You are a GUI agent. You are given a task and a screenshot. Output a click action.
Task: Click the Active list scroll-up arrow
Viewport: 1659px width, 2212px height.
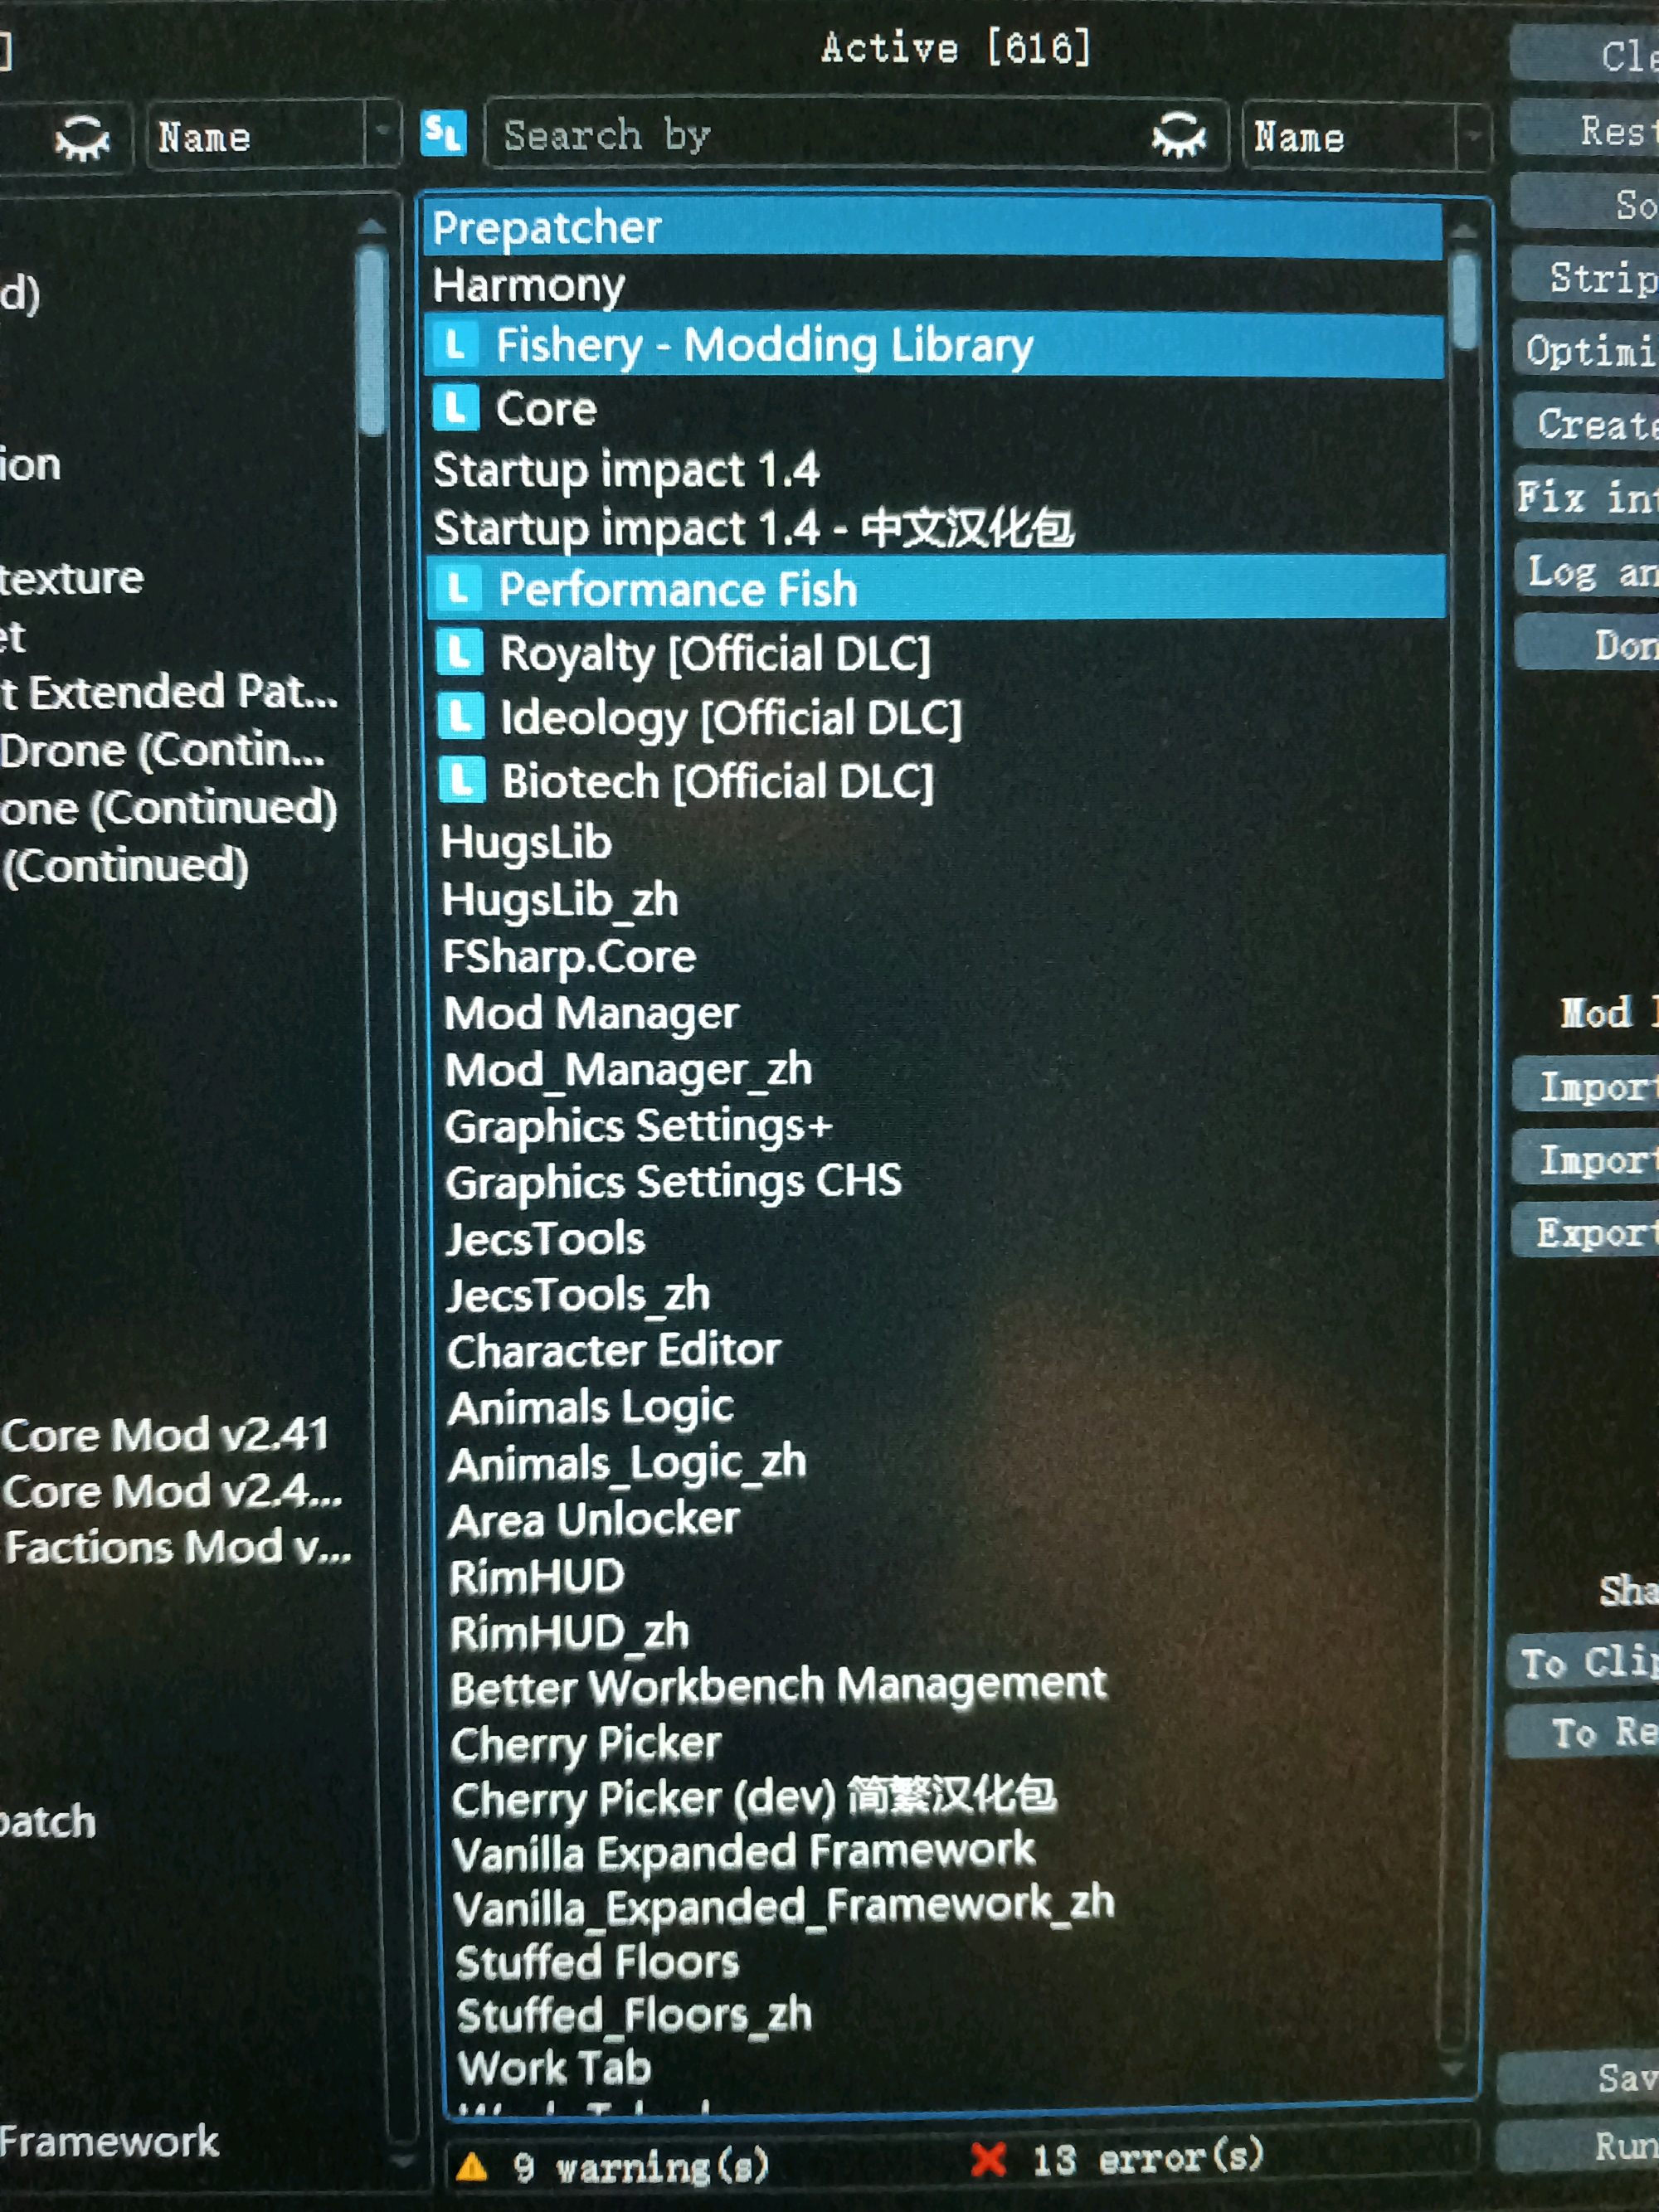[1463, 232]
